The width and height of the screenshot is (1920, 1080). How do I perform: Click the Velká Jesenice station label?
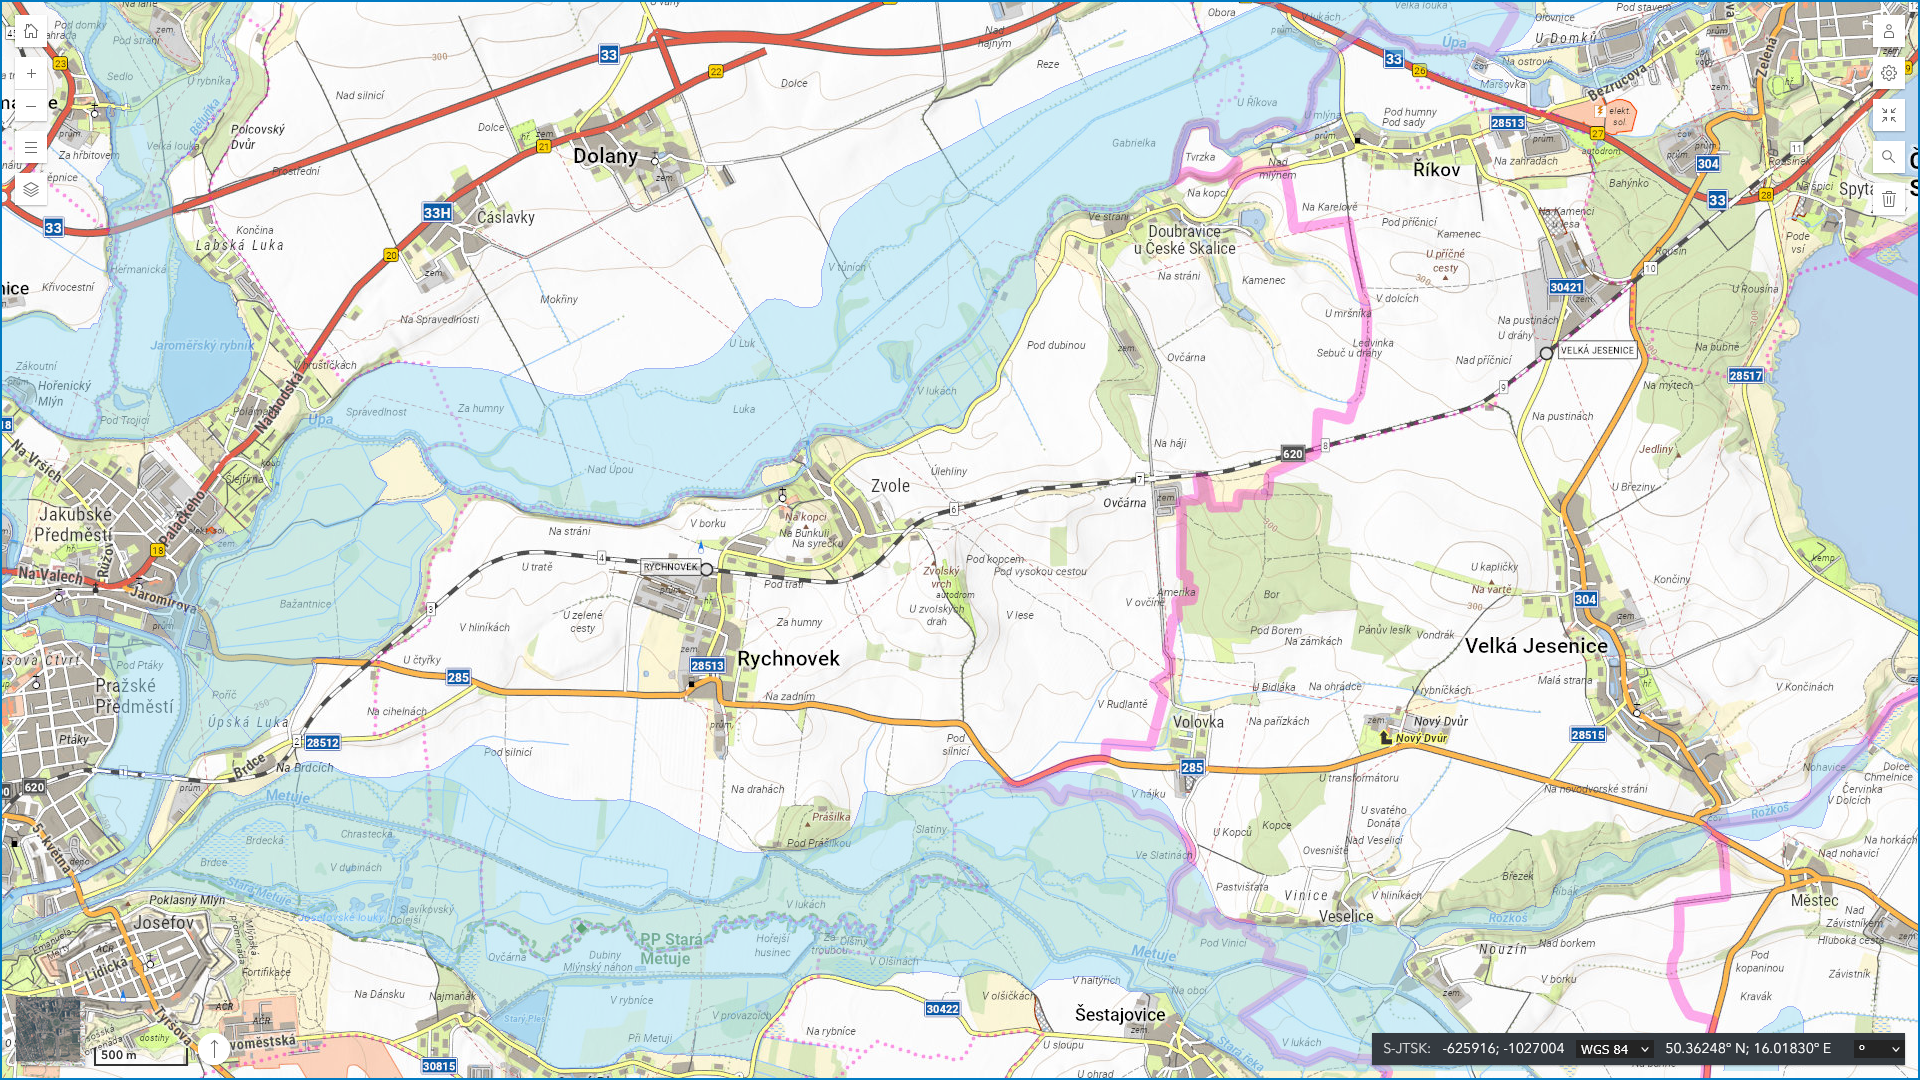[x=1597, y=351]
